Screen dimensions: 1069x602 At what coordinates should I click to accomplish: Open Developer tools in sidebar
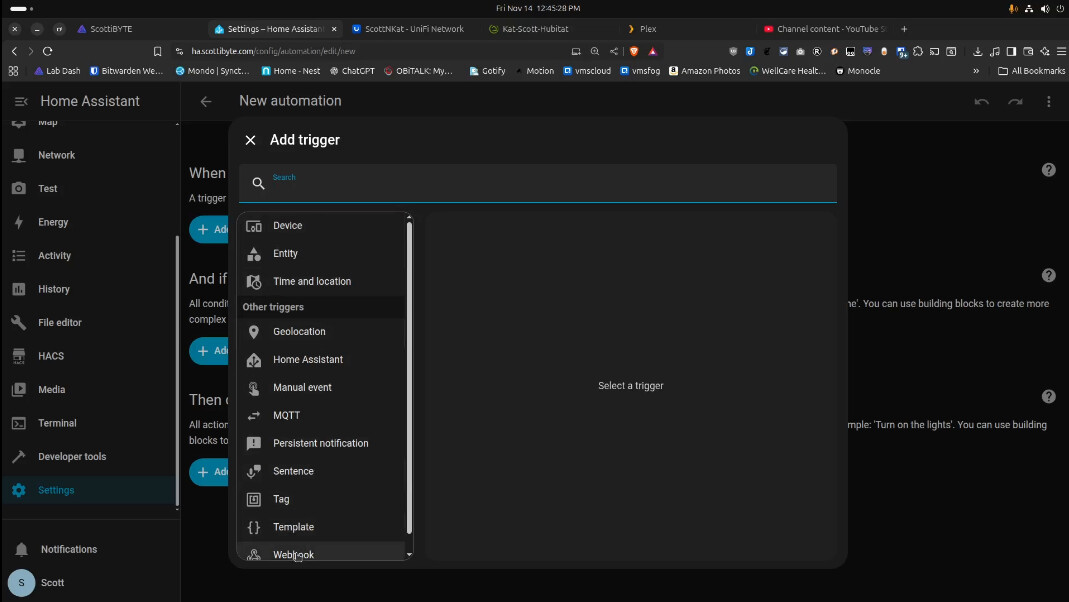71,457
